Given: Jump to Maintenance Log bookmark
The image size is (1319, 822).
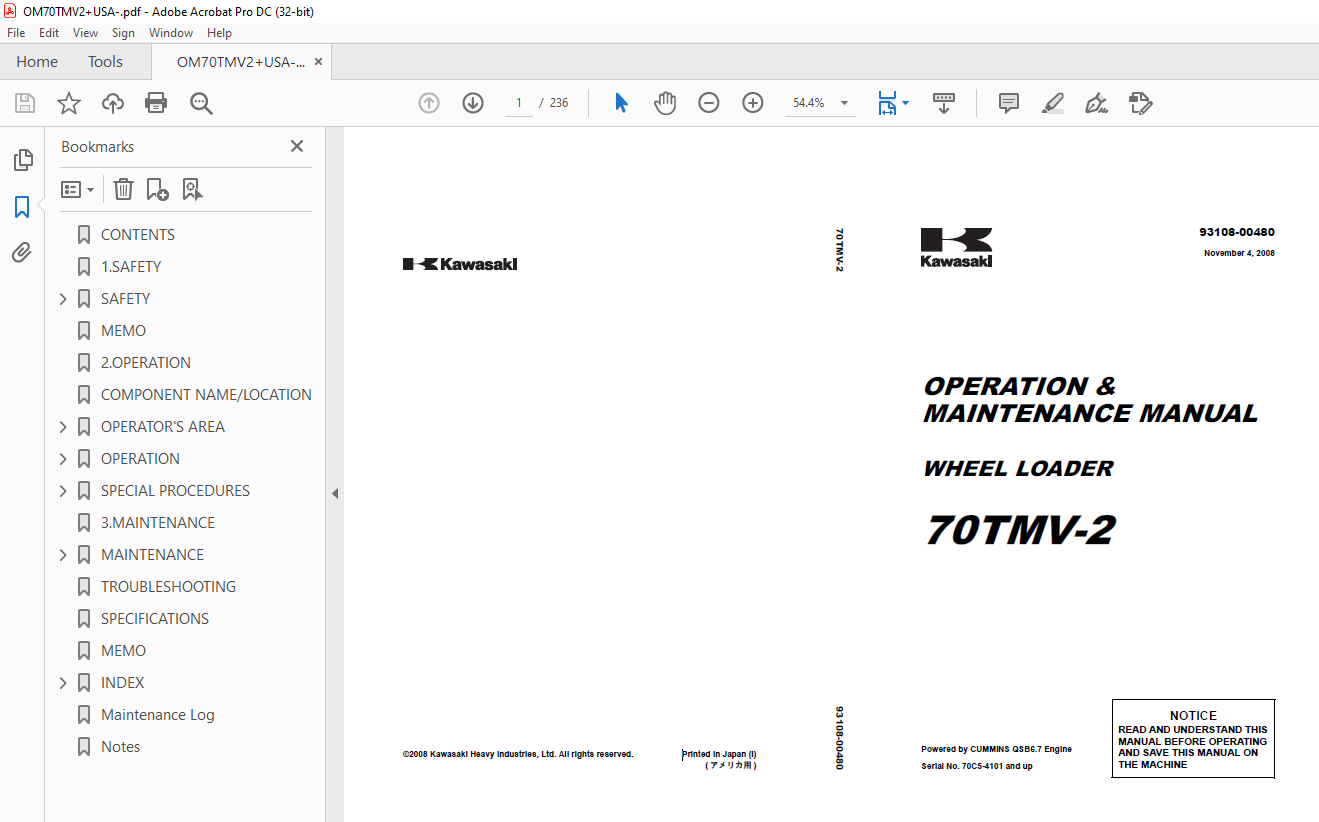Looking at the screenshot, I should tap(158, 715).
